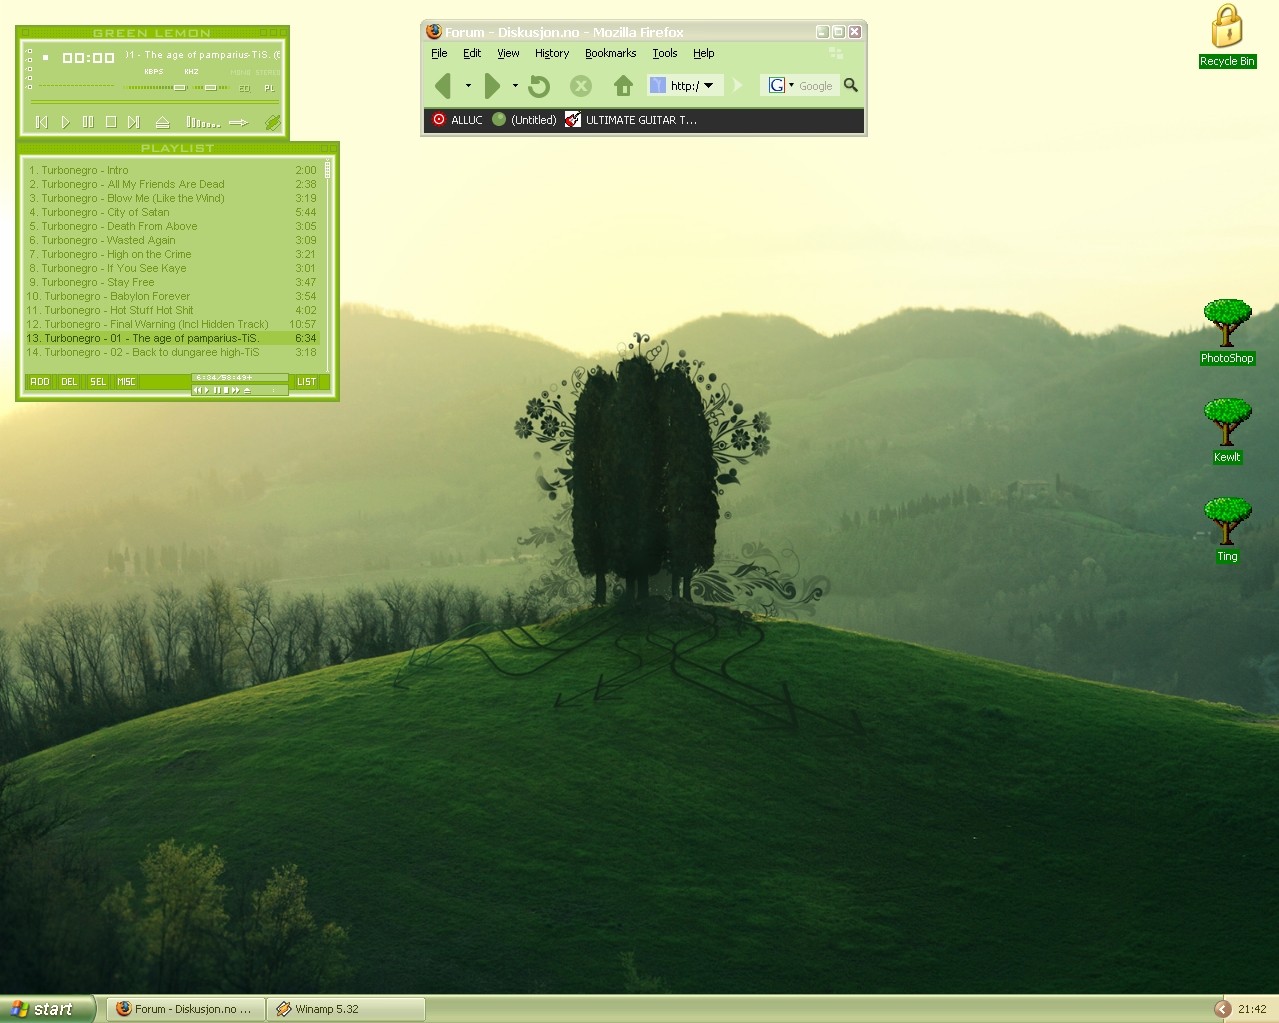Viewport: 1279px width, 1023px height.
Task: Adjust the Winamp volume slider
Action: (157, 87)
